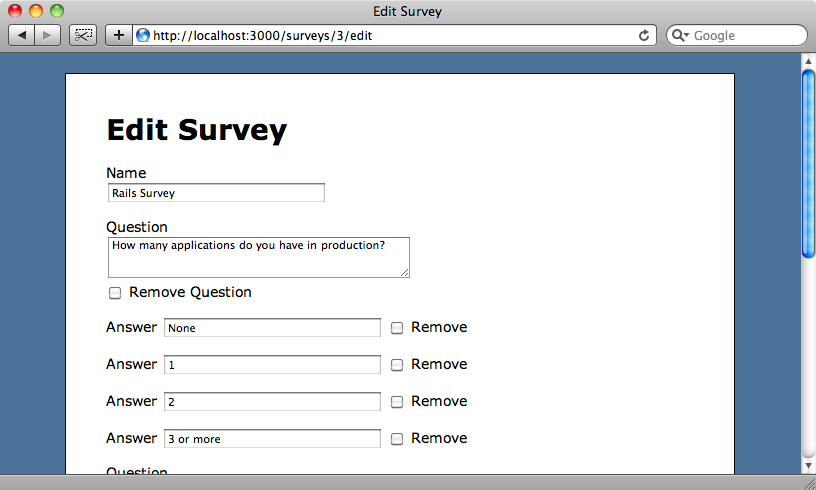The image size is (816, 490).
Task: Click the blue vertical scrollbar thumb
Action: coord(808,164)
